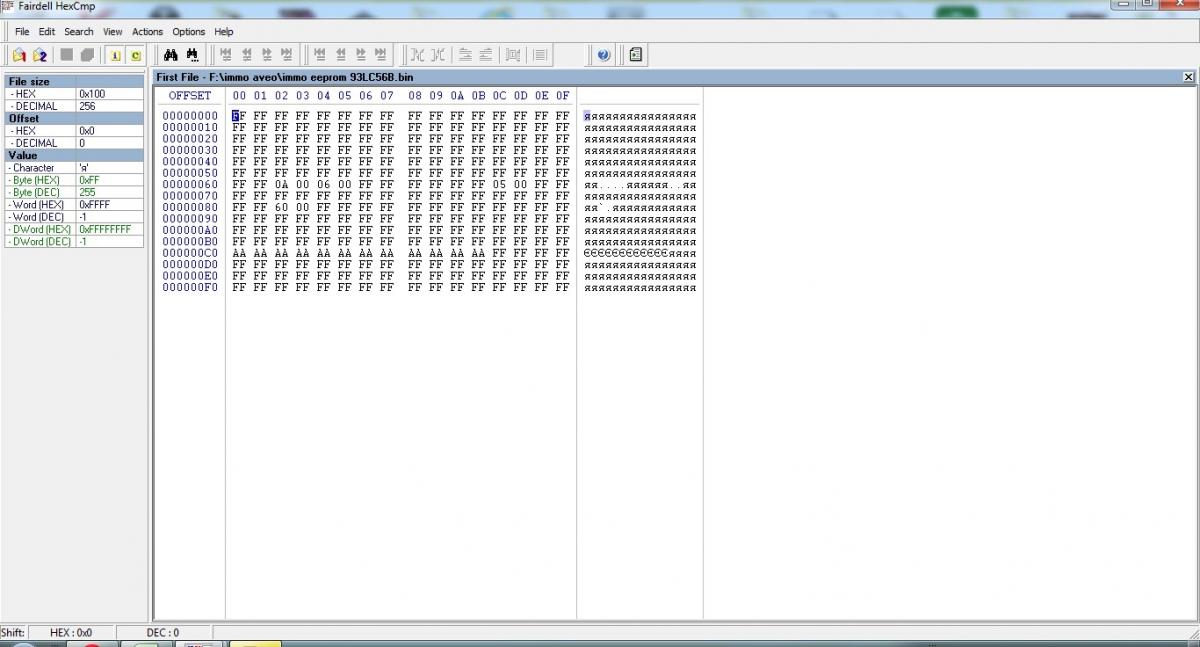
Task: Open second file toolbar icon
Action: [x=40, y=55]
